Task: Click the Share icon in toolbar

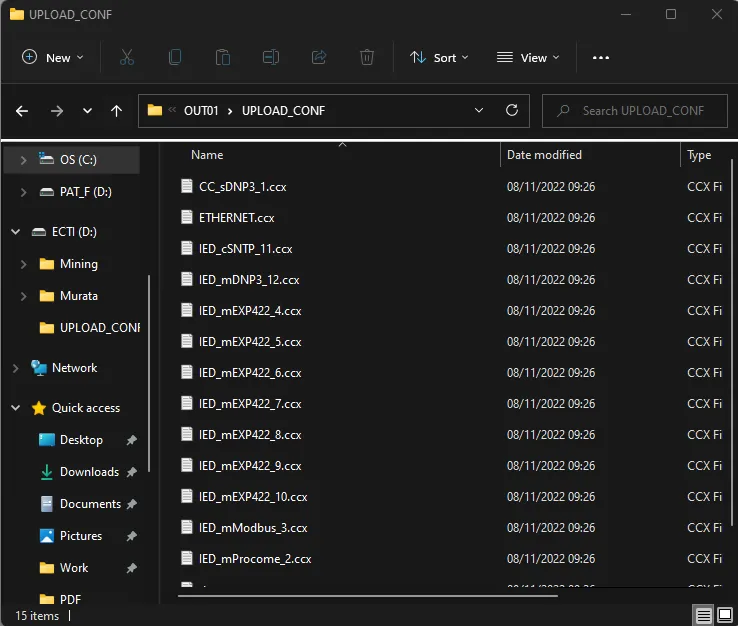Action: [x=319, y=57]
